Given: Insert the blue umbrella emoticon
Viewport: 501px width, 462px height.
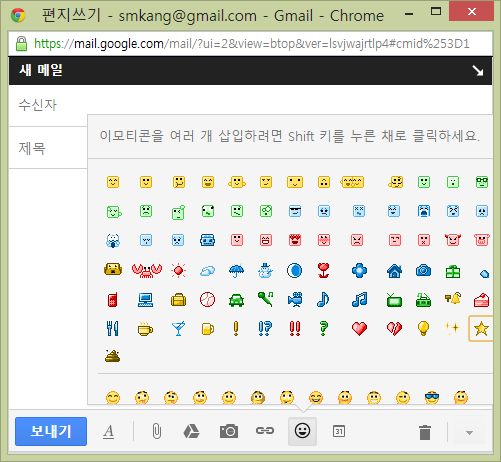Looking at the screenshot, I should pyautogui.click(x=236, y=270).
